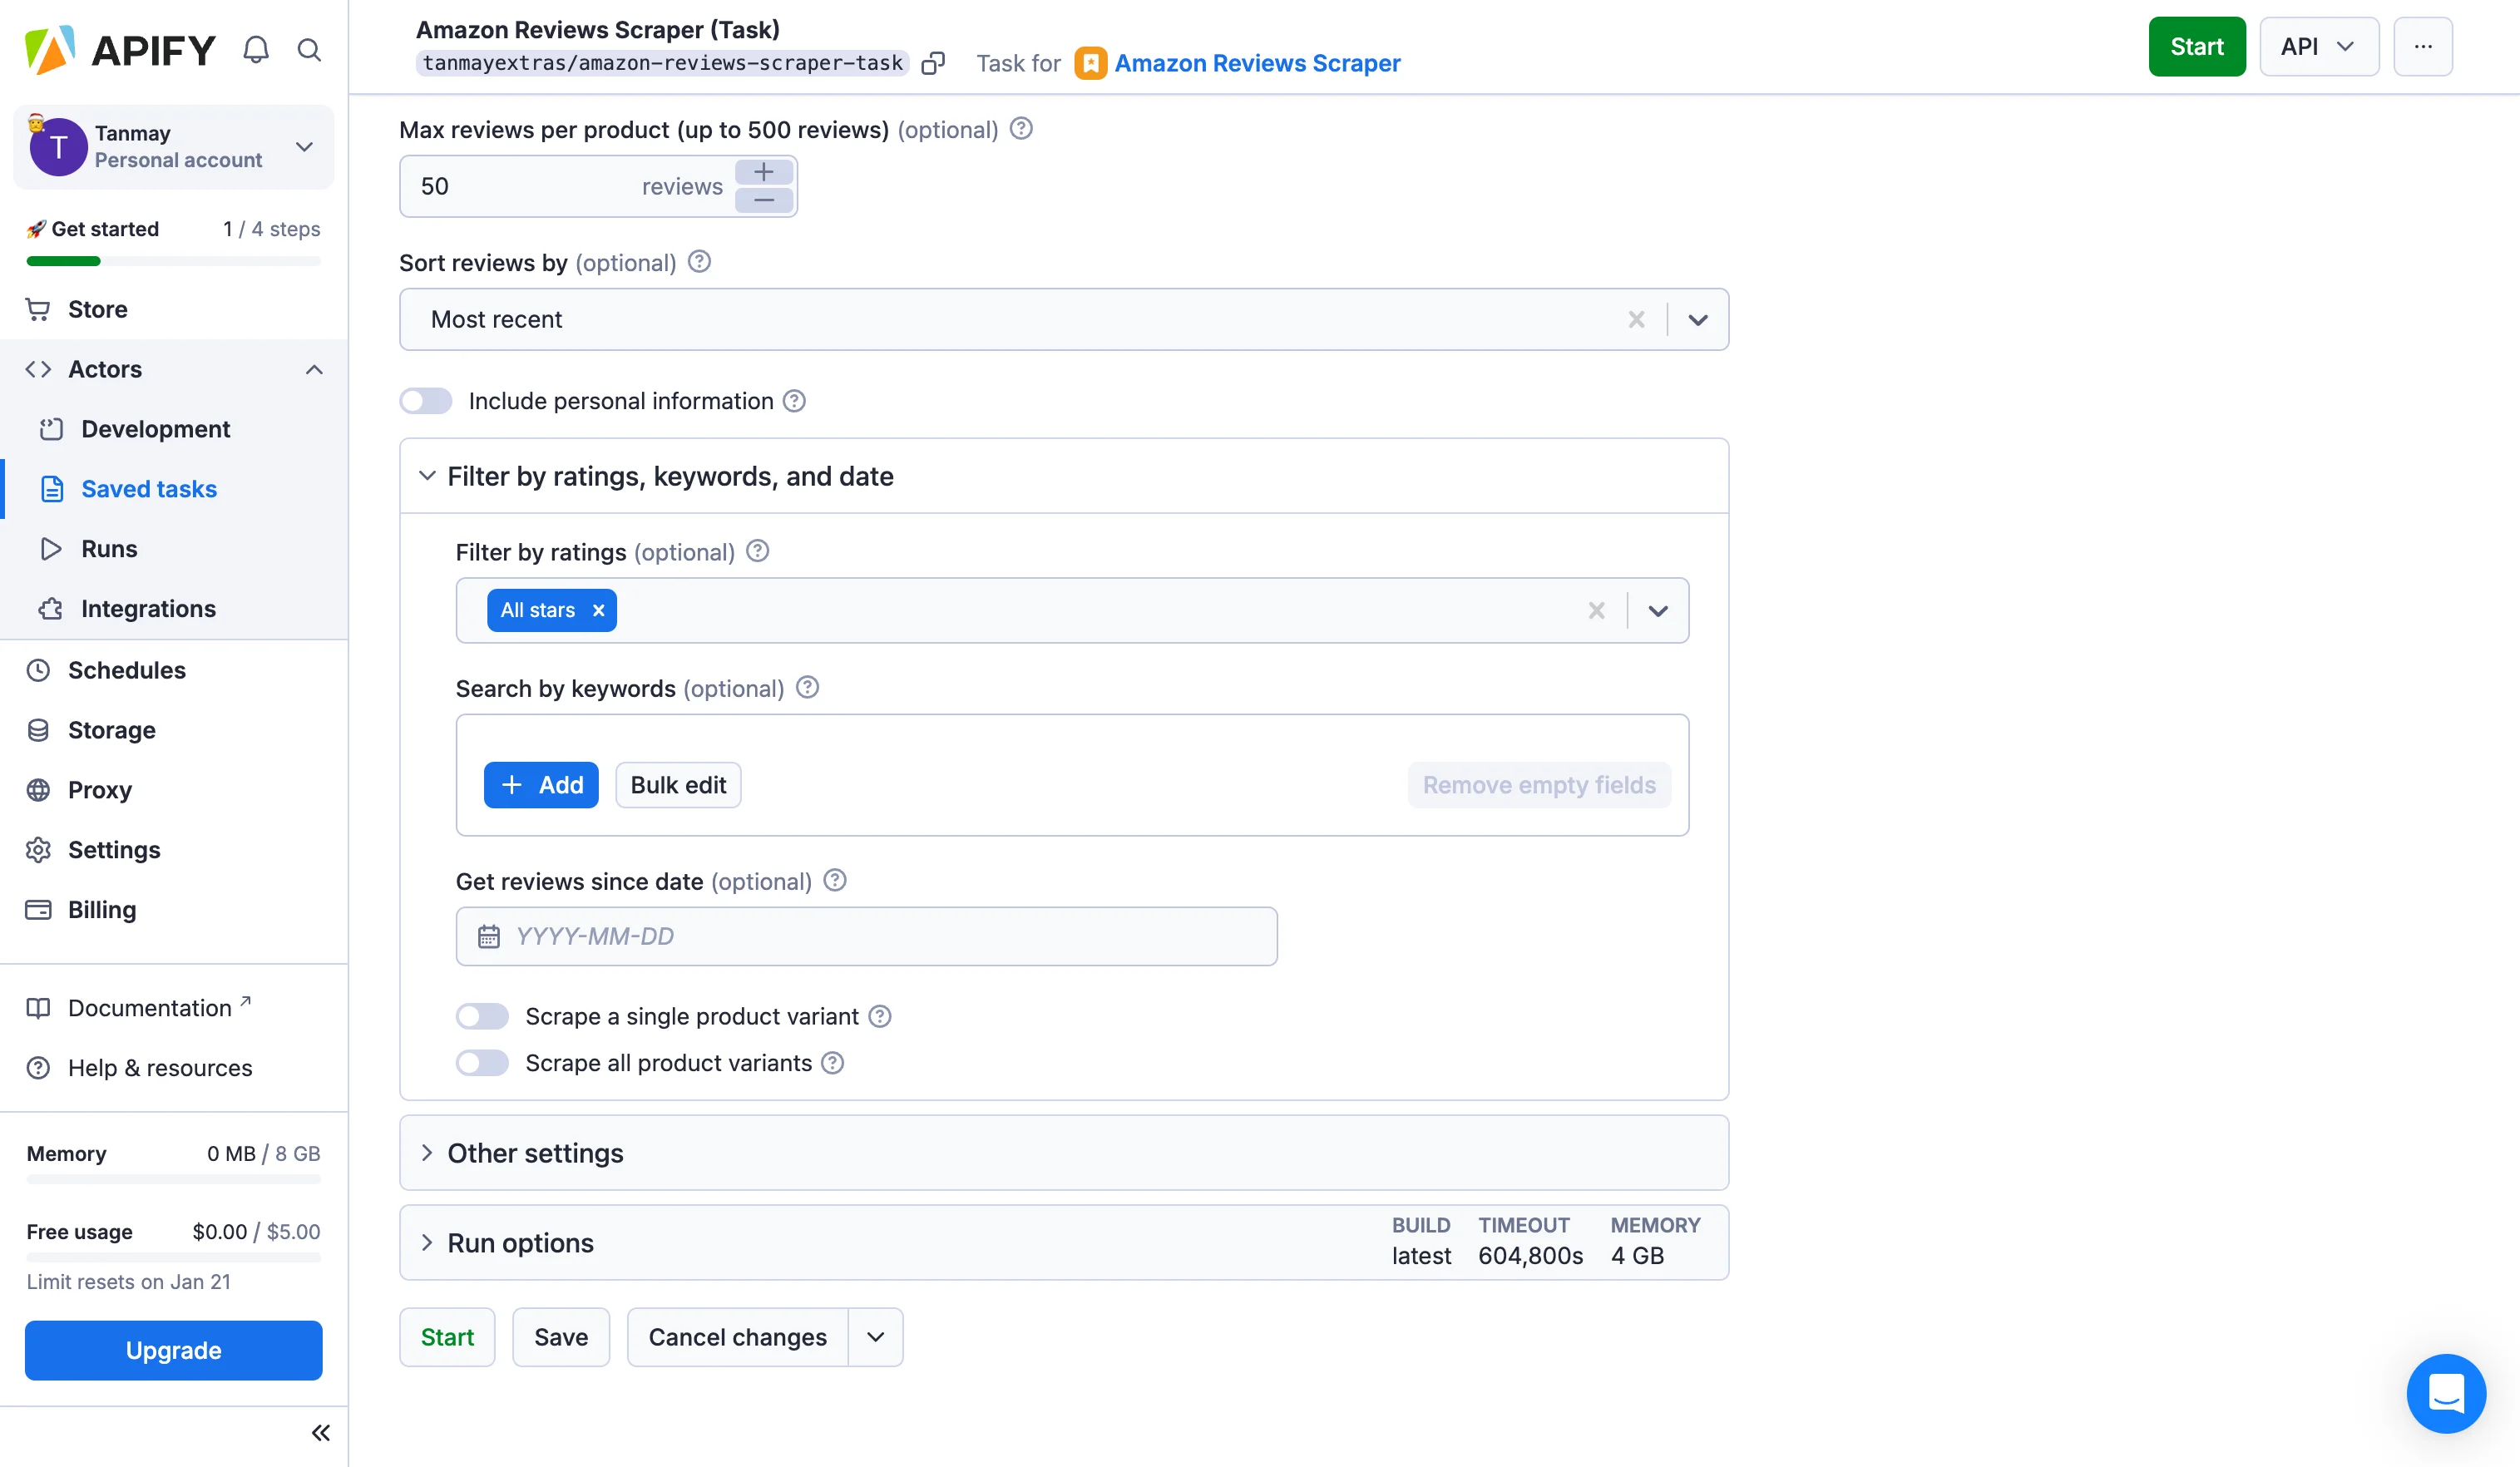Open the notifications bell icon
This screenshot has height=1467, width=2520.
point(256,50)
